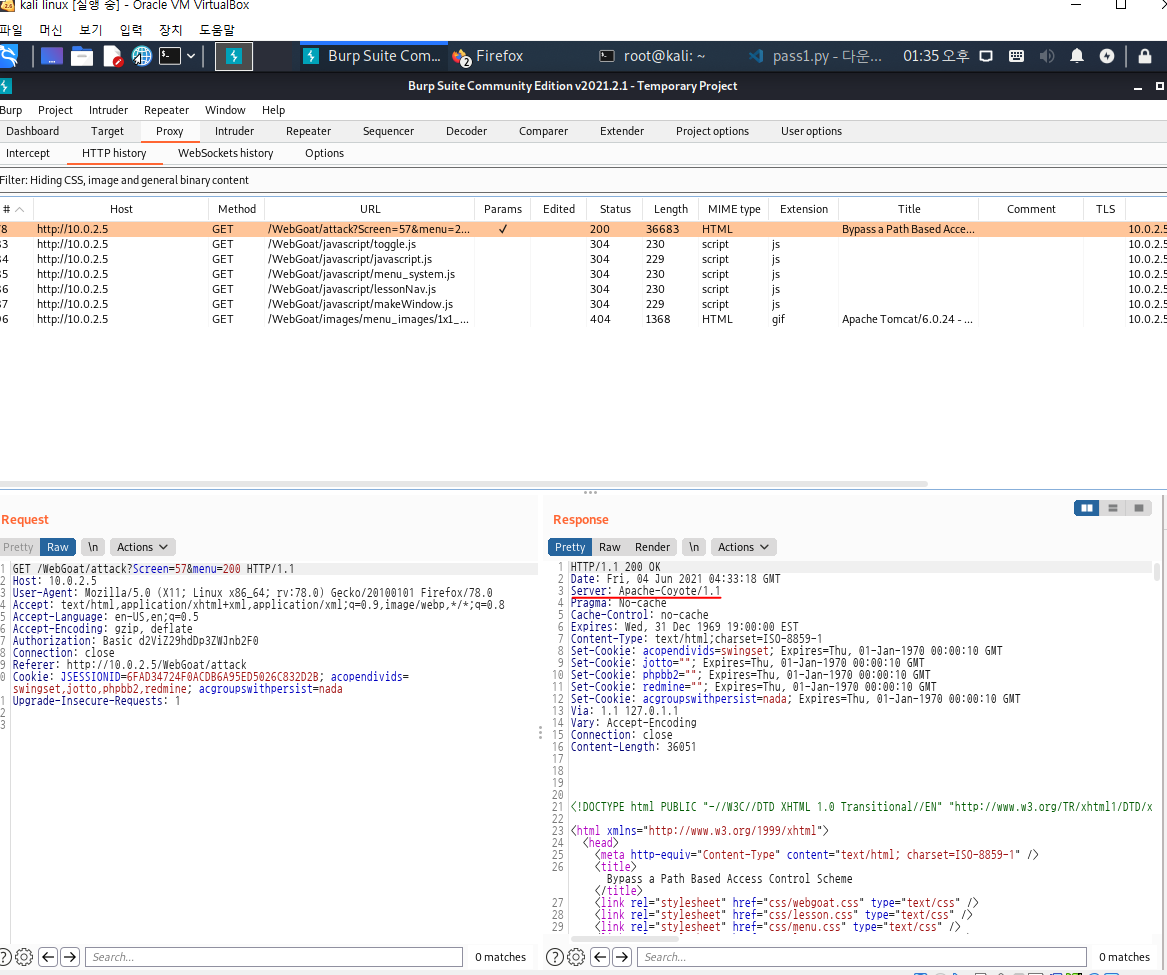Open the power manager lightning icon
Image resolution: width=1167 pixels, height=975 pixels.
tap(1107, 56)
